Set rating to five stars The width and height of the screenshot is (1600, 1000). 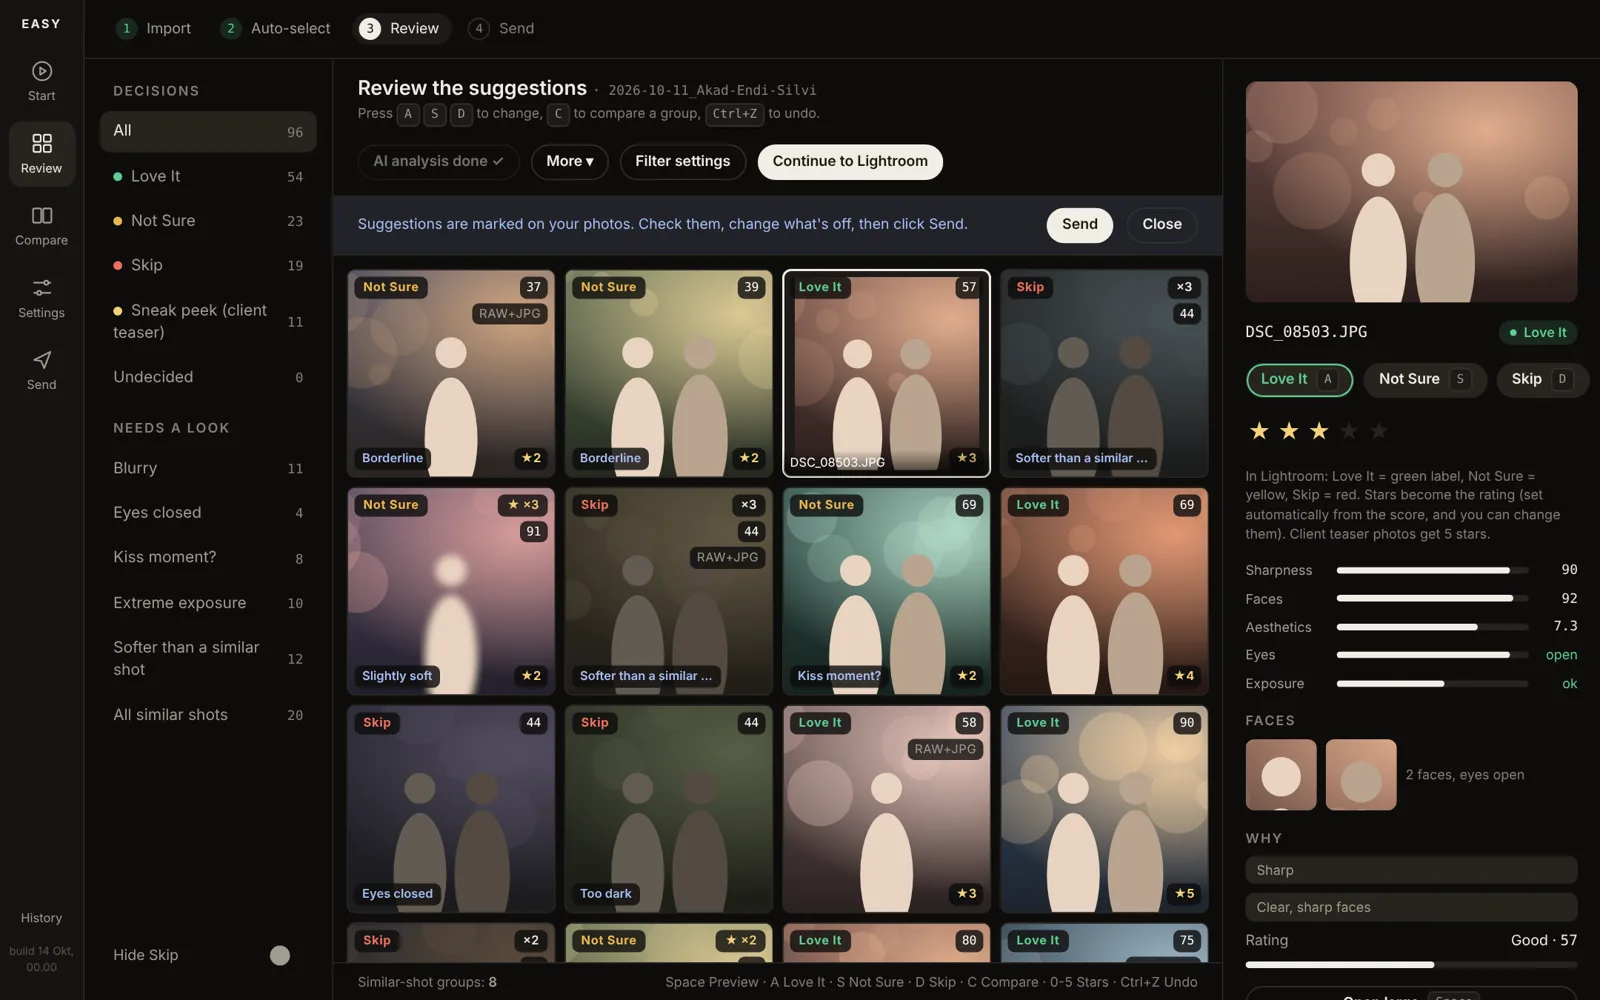pyautogui.click(x=1379, y=431)
